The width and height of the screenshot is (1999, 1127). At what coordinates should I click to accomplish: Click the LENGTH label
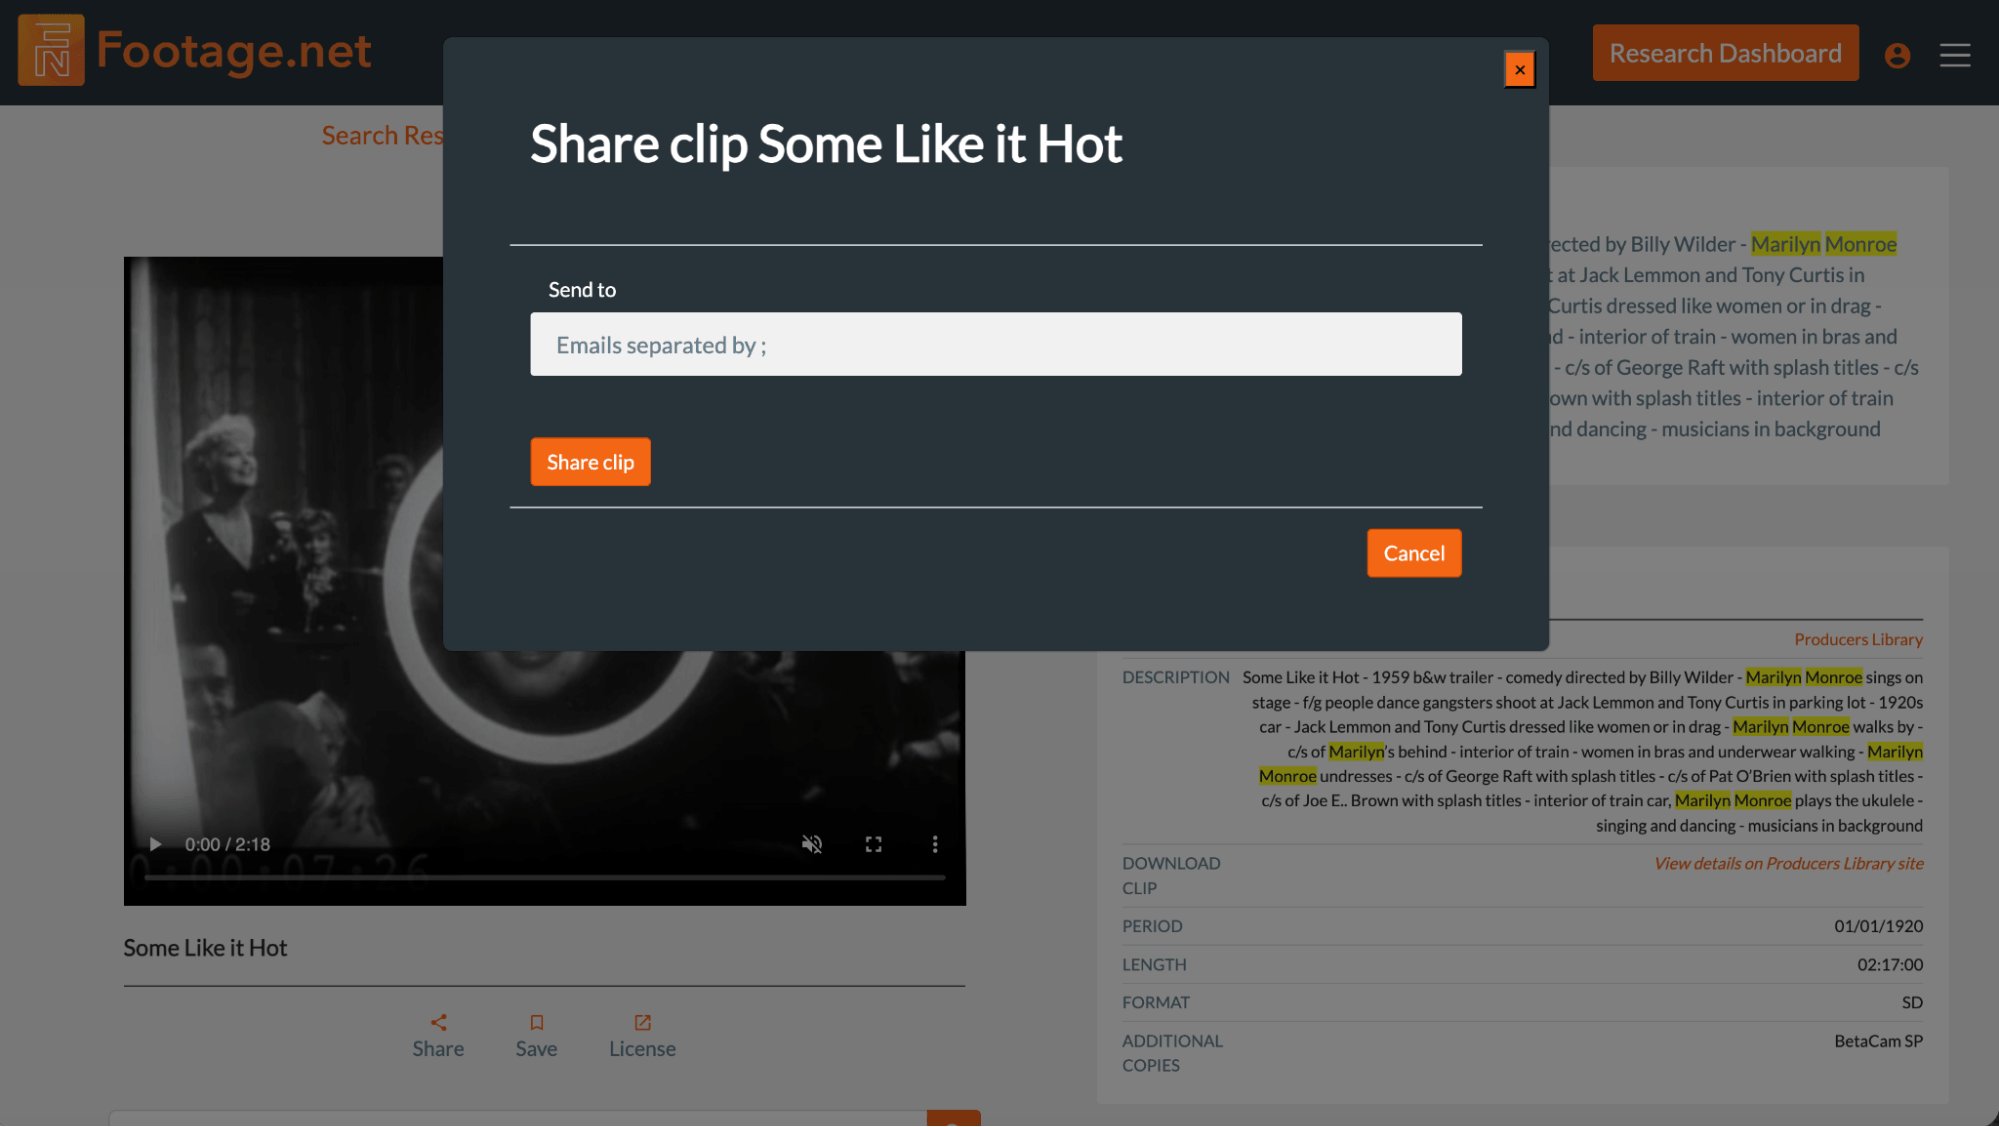tap(1154, 964)
